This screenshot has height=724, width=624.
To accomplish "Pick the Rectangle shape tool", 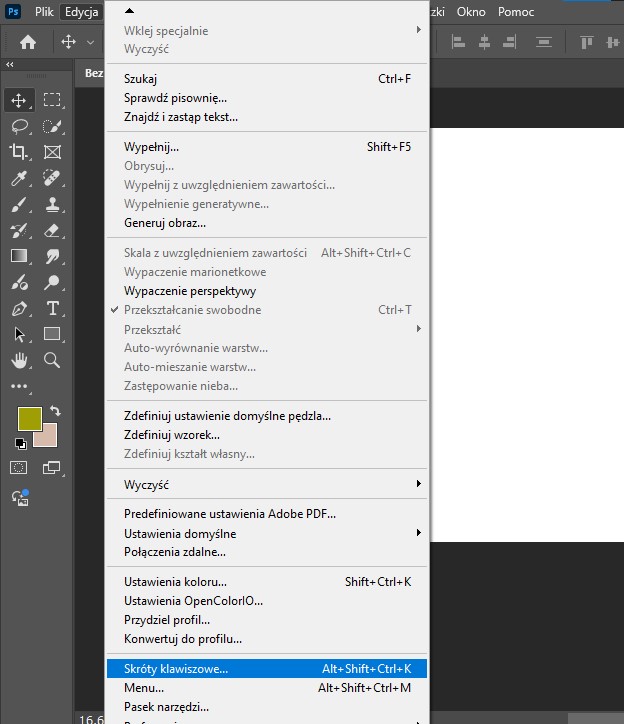I will point(52,334).
